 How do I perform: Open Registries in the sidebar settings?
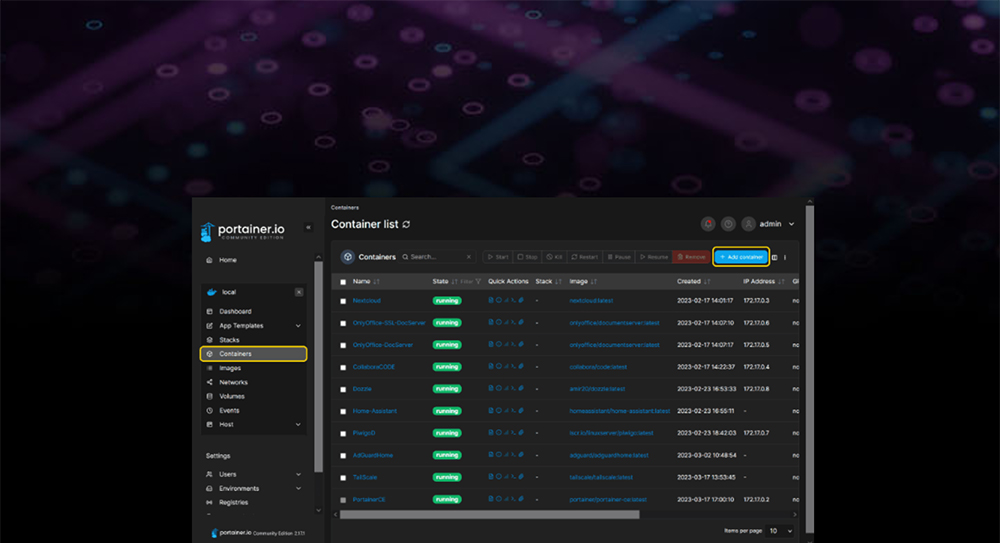click(233, 503)
